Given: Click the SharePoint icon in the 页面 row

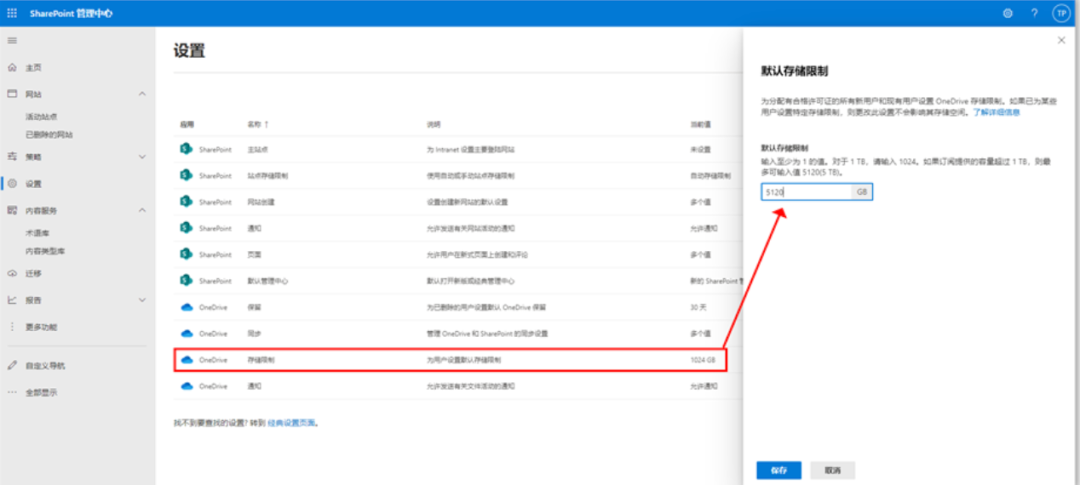Looking at the screenshot, I should point(185,254).
